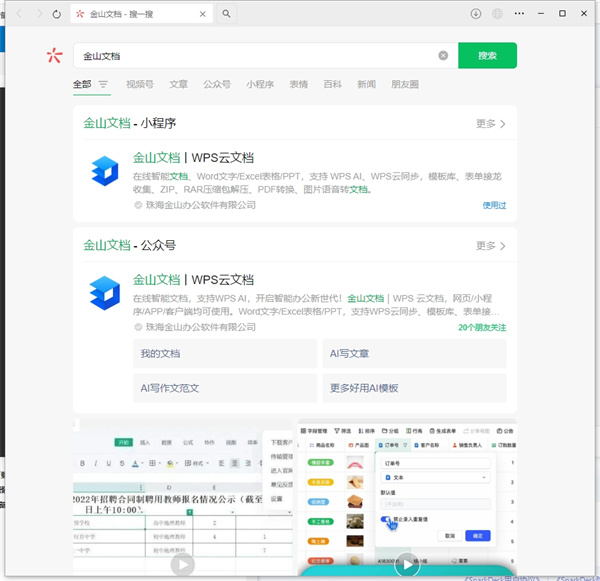The image size is (600, 581).
Task: Go back with the back arrow
Action: pyautogui.click(x=19, y=14)
